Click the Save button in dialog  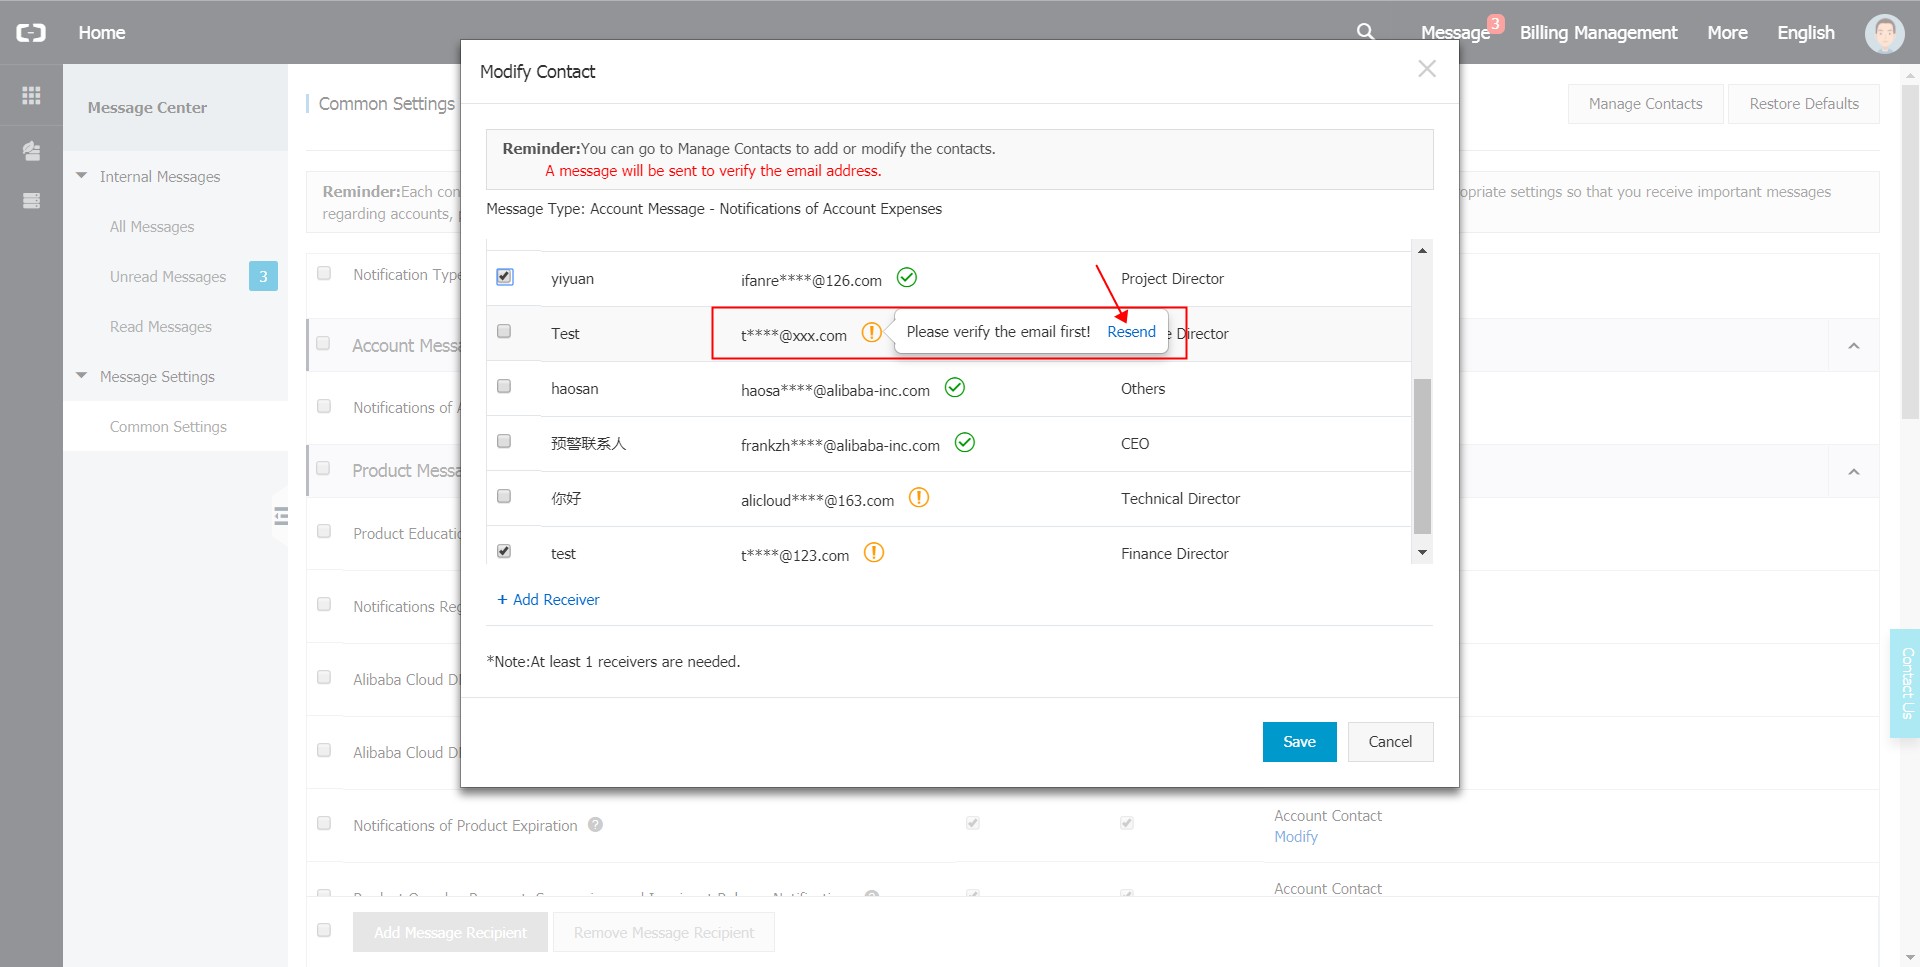(x=1299, y=742)
